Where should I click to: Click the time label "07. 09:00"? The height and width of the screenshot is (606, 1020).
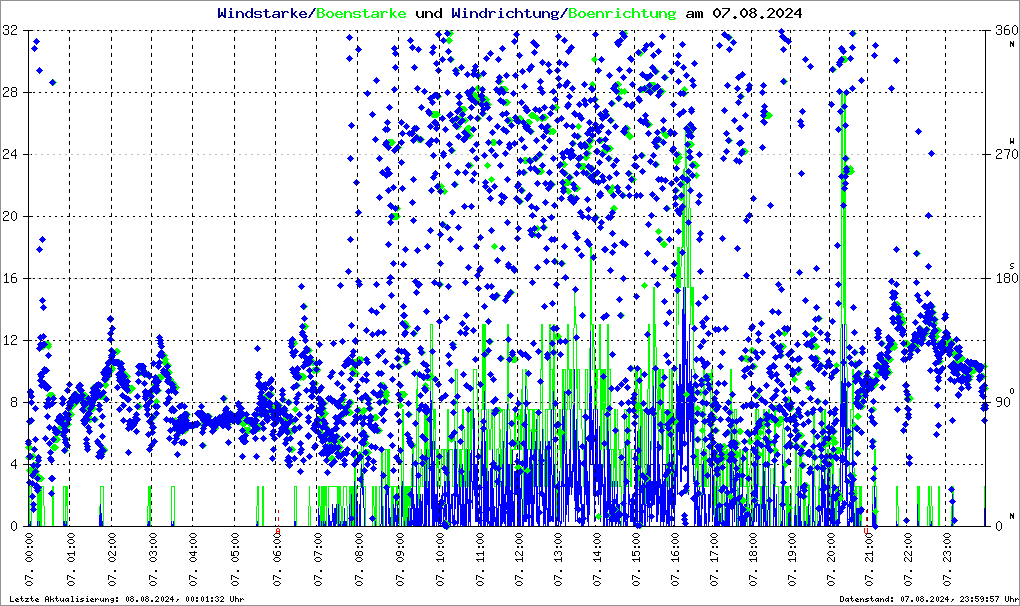399,559
